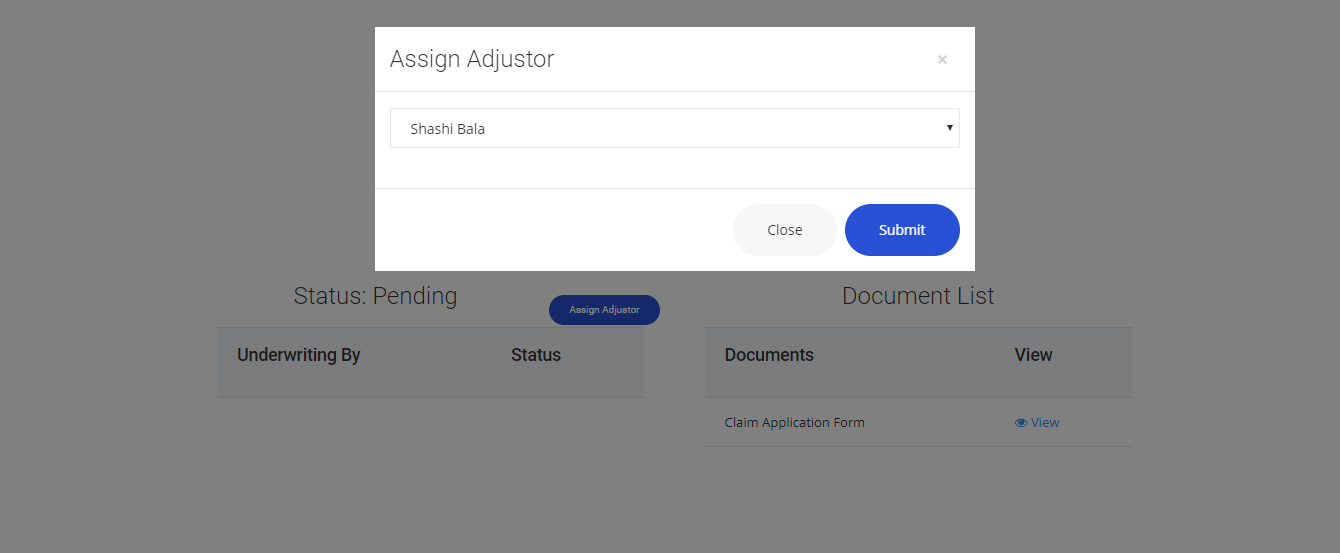
Task: Select the Shashi Bala combo box
Action: click(675, 128)
